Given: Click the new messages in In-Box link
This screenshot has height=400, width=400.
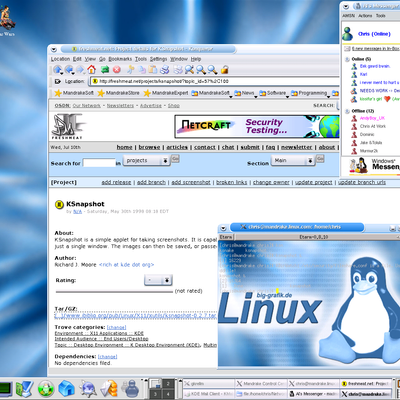Looking at the screenshot, I should pos(376,49).
